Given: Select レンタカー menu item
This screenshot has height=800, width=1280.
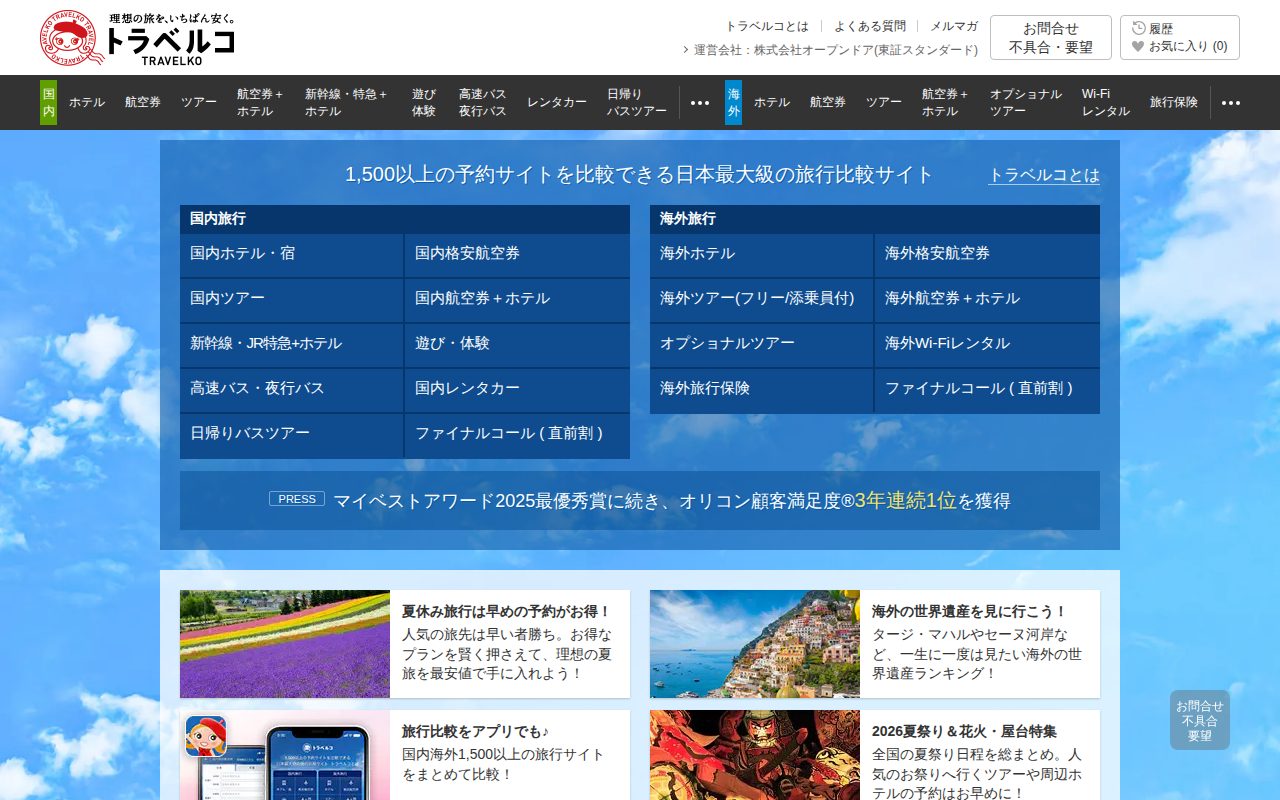Looking at the screenshot, I should (557, 102).
